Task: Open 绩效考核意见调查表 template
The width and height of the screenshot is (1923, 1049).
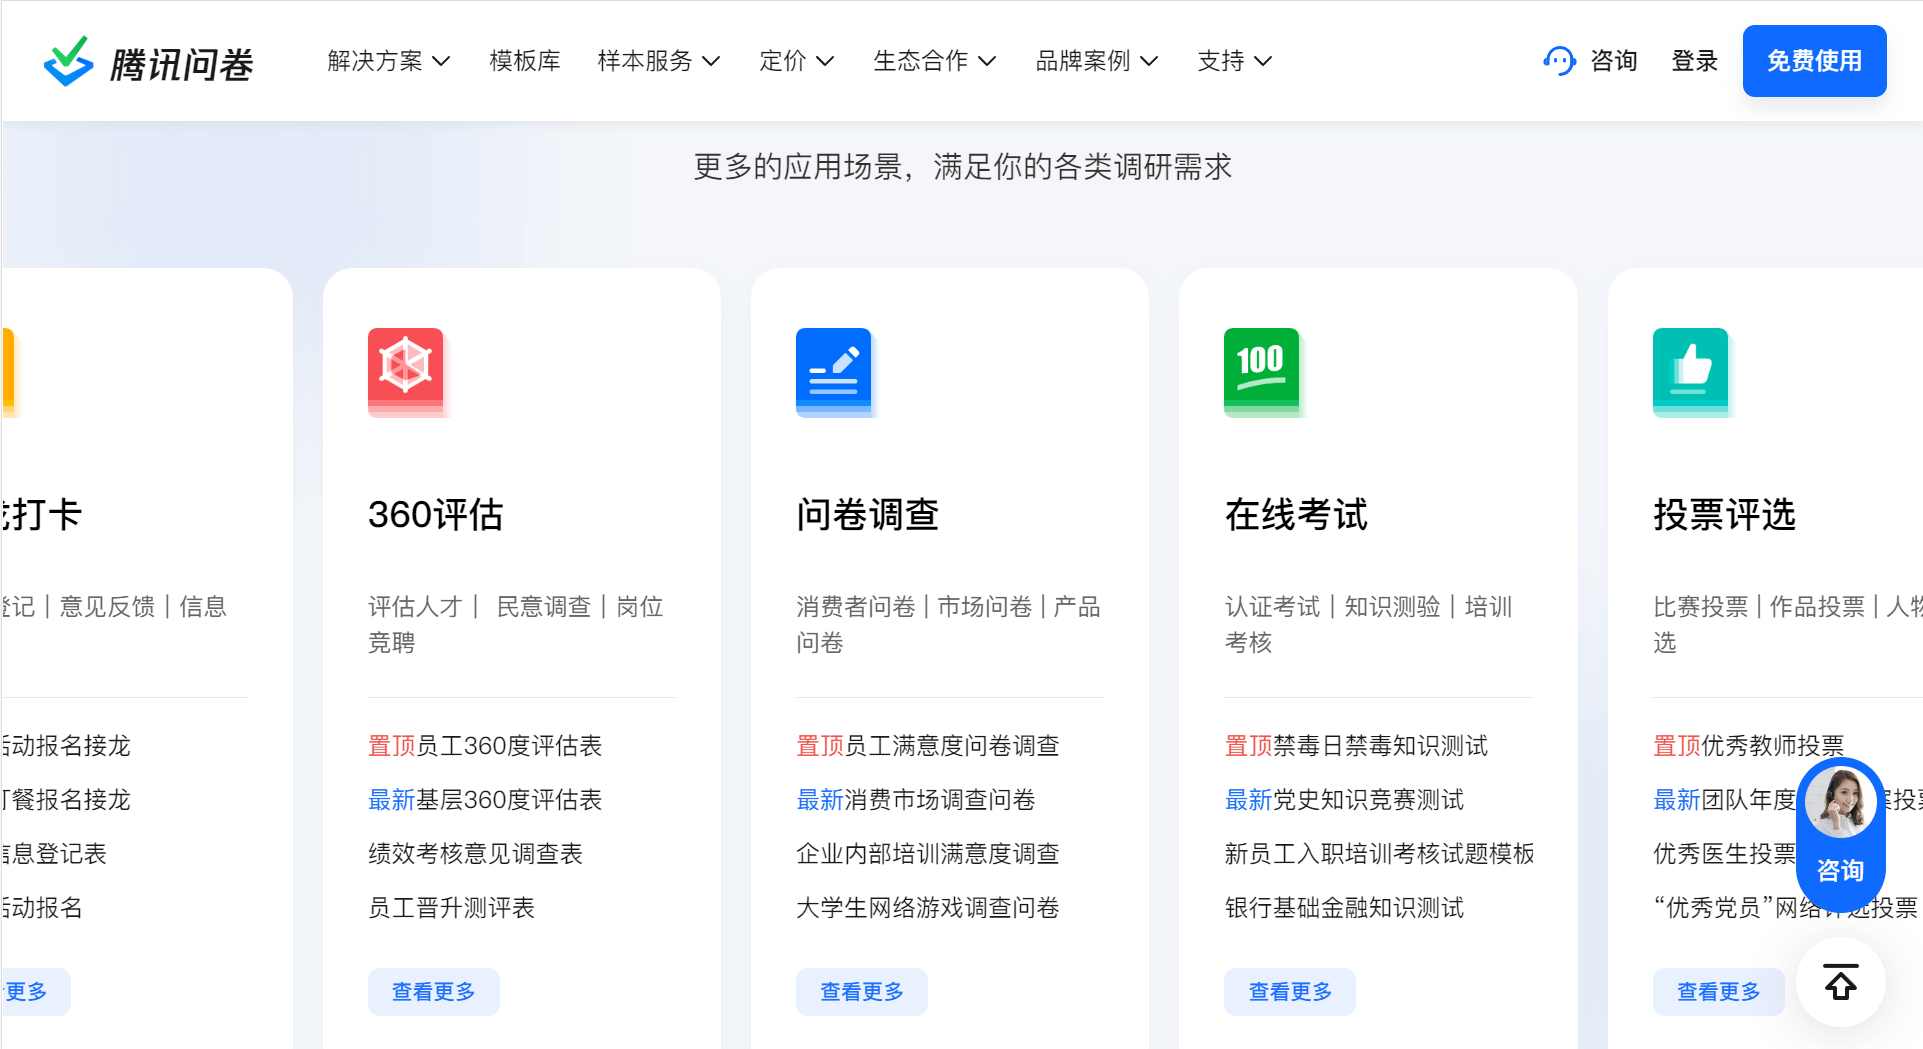Action: 475,853
